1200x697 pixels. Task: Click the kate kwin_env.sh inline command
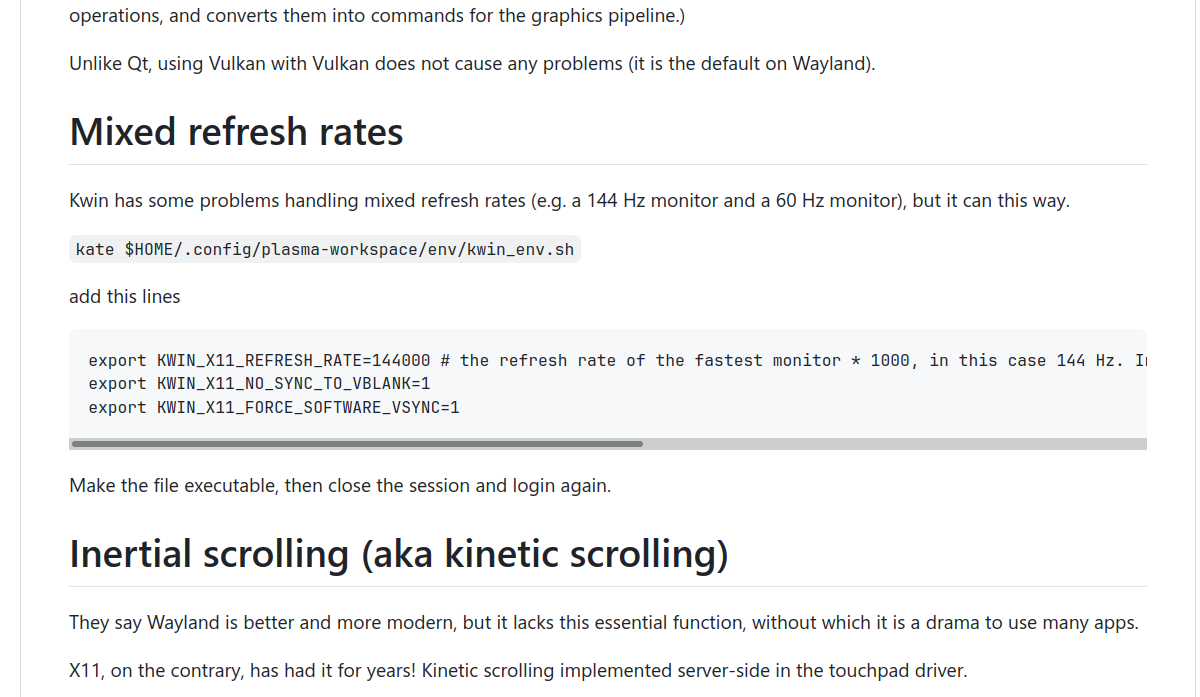(325, 249)
